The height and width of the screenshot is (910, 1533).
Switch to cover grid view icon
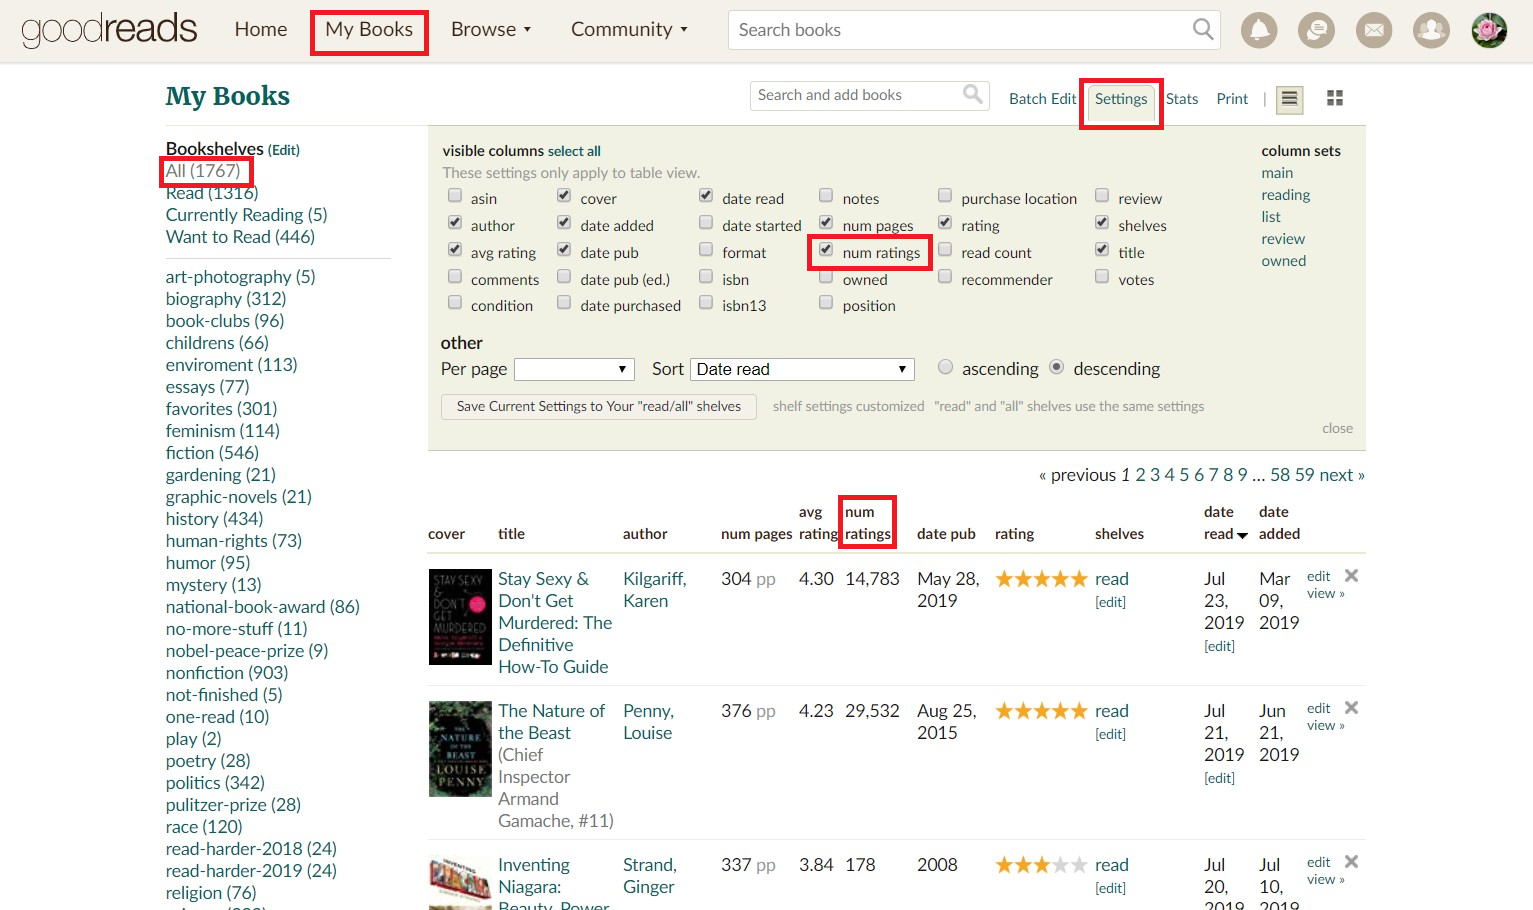pyautogui.click(x=1335, y=98)
